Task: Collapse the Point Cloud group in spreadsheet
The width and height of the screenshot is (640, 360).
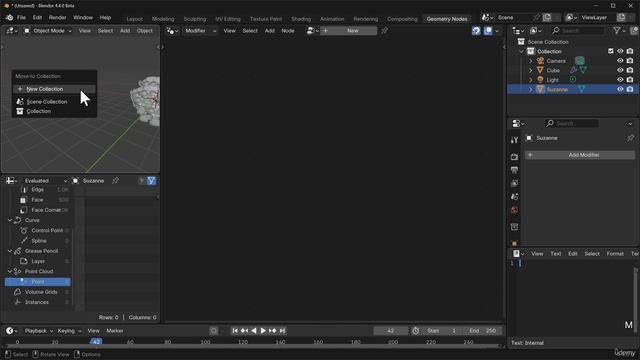Action: pyautogui.click(x=9, y=271)
